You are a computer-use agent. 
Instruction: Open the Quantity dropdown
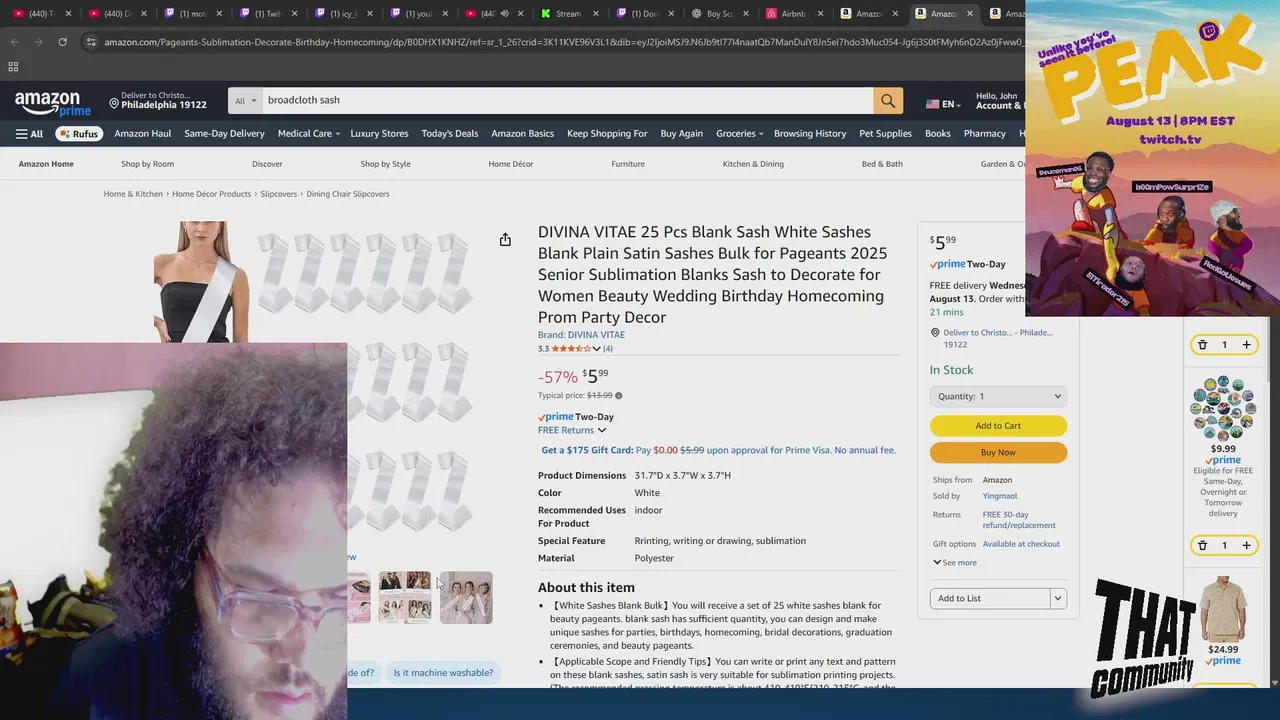coord(998,396)
